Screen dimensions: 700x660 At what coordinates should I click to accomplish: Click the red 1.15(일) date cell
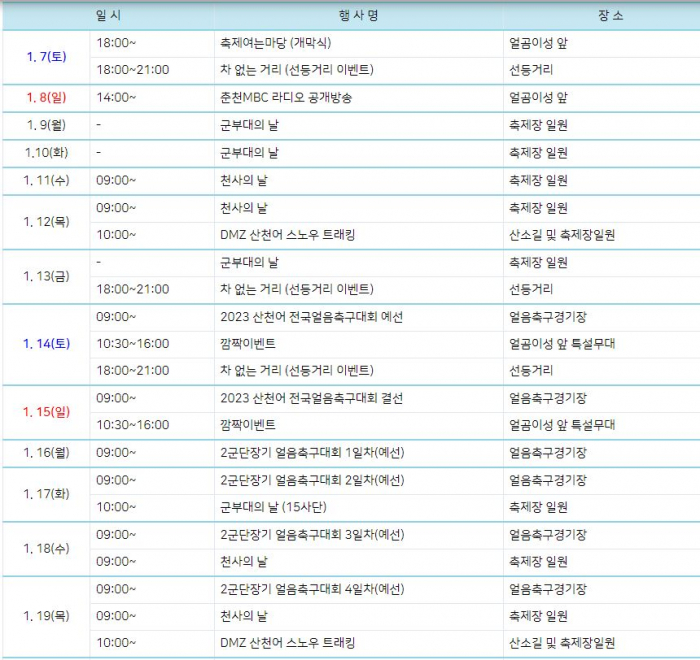point(46,411)
